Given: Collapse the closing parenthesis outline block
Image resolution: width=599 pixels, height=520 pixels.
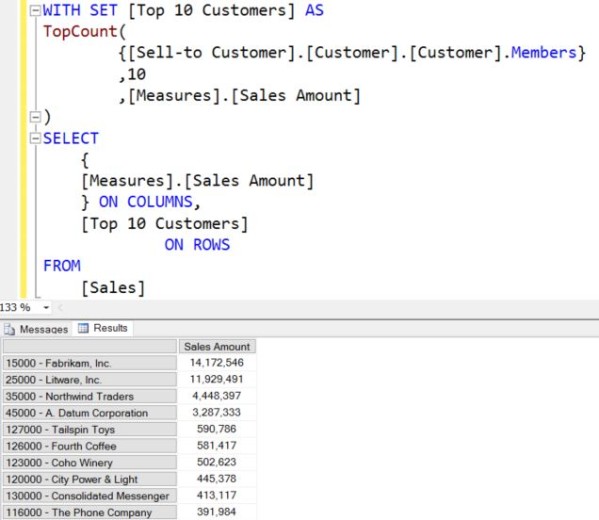Looking at the screenshot, I should coord(35,117).
